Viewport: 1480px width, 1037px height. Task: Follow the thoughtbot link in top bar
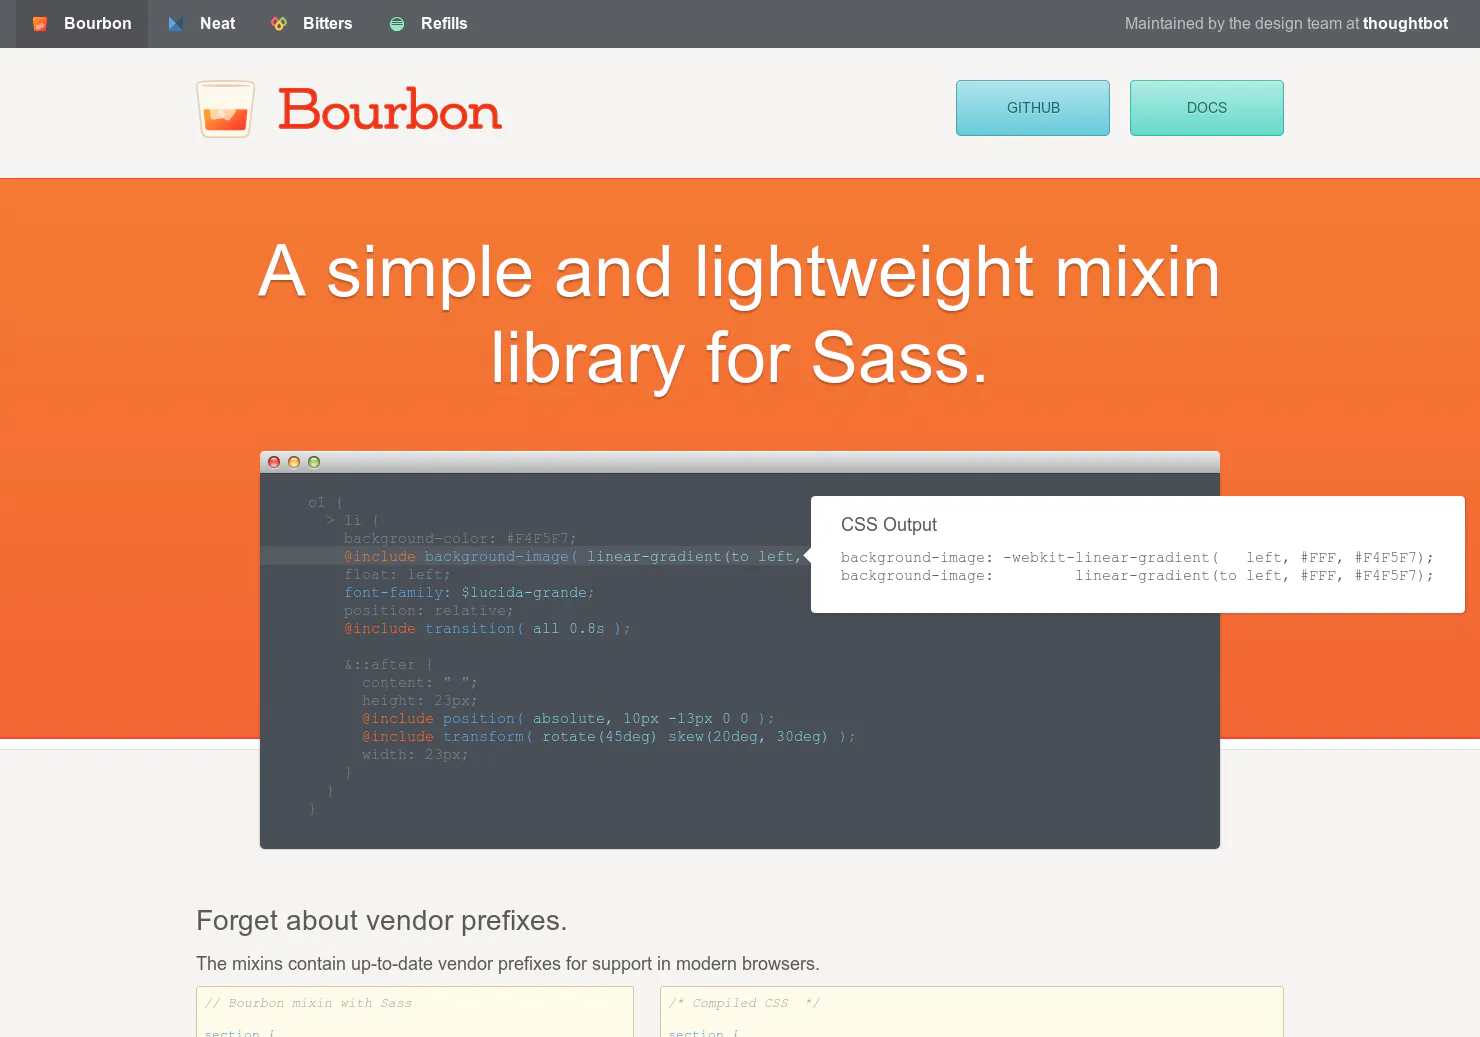(x=1405, y=24)
